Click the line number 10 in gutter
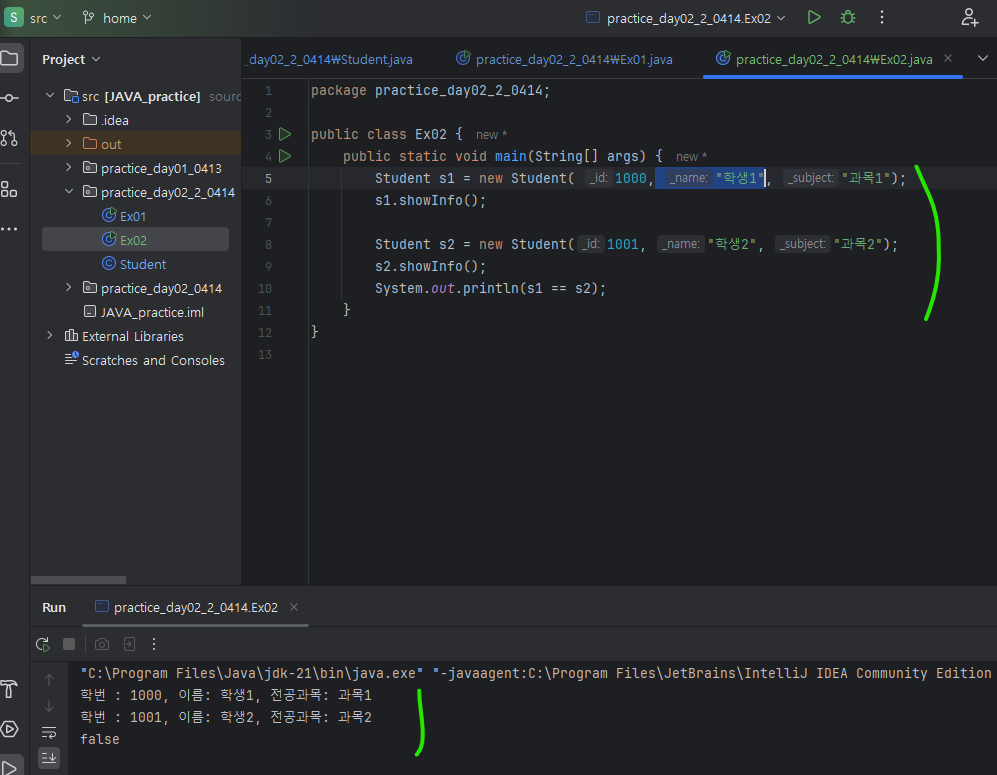 (x=265, y=289)
